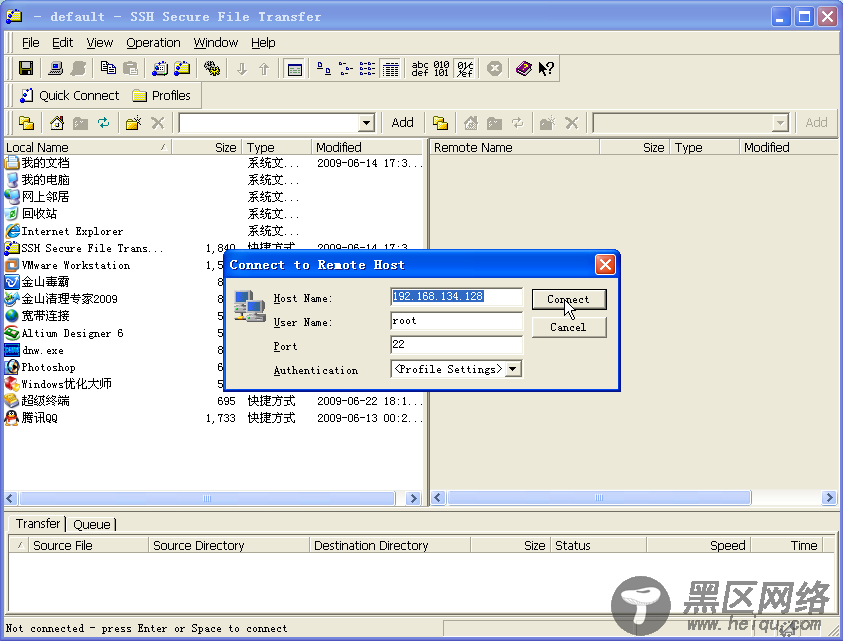843x641 pixels.
Task: Open the Window menu
Action: pos(216,42)
